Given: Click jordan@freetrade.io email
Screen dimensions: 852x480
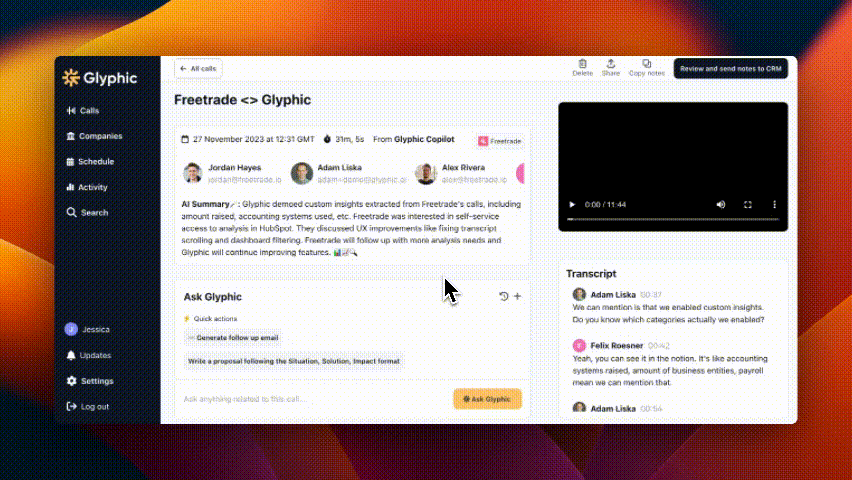Looking at the screenshot, I should (245, 179).
